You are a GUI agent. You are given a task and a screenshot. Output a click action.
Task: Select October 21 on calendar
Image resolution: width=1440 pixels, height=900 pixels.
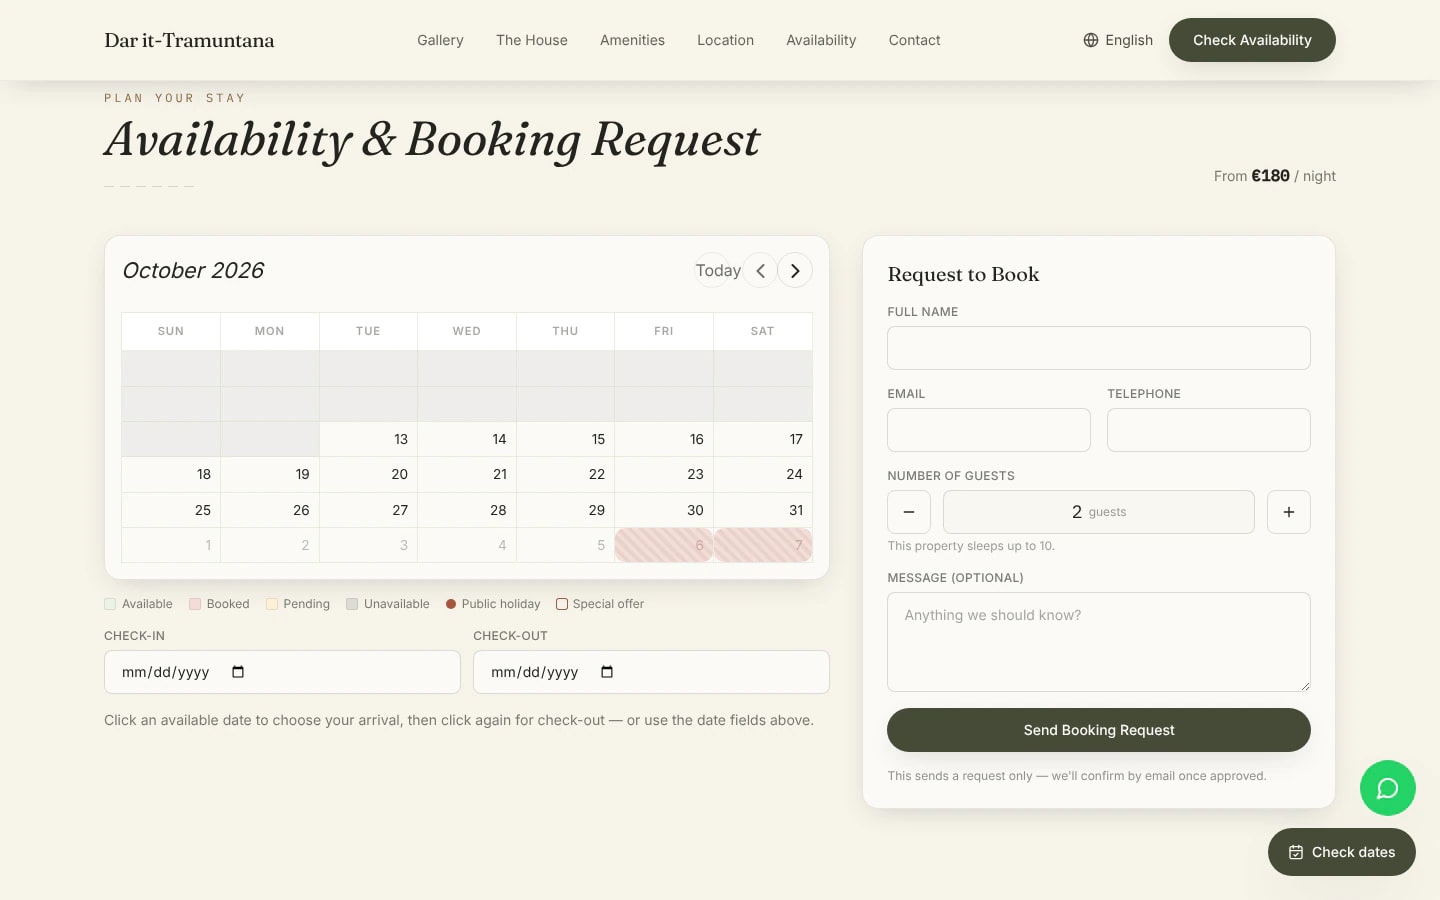coord(467,474)
